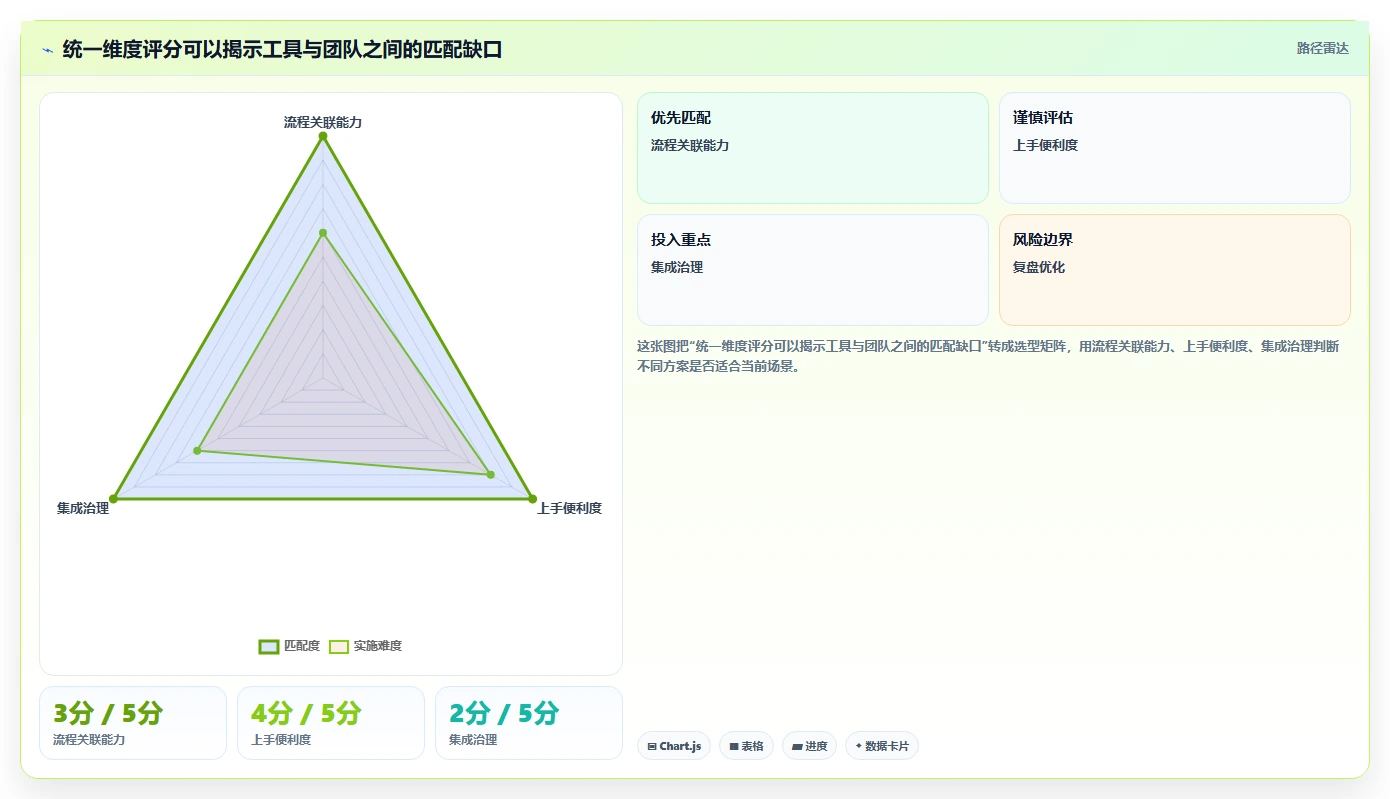This screenshot has width=1390, height=799.
Task: Click the description paragraph starting 这张图把
Action: (x=988, y=356)
